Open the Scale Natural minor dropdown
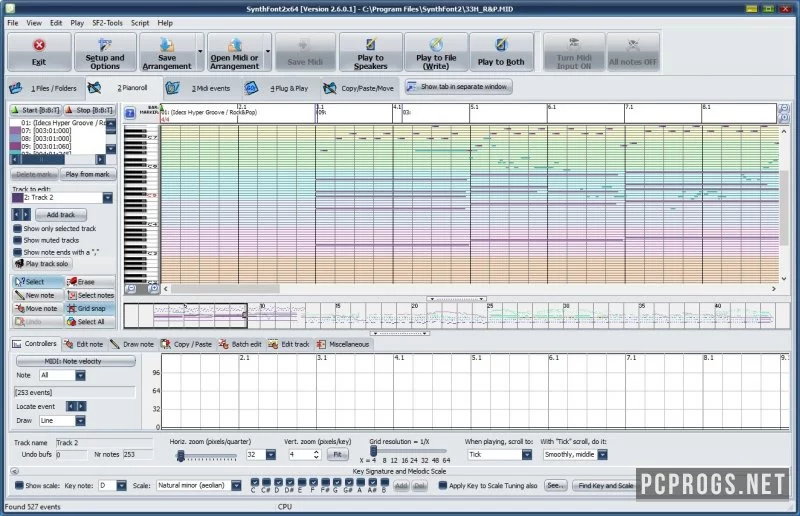 [236, 486]
